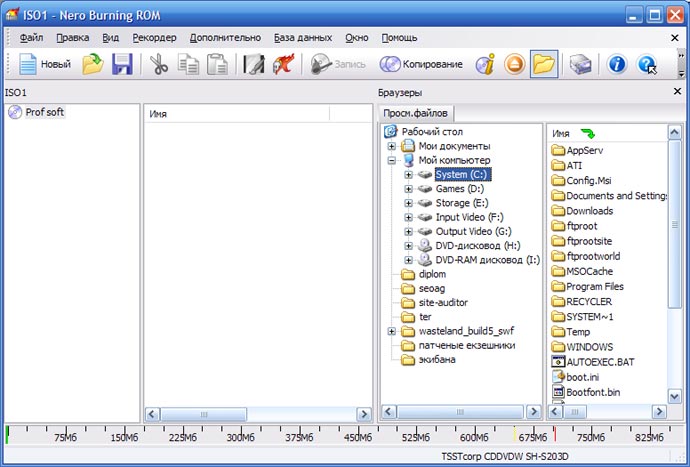Expand the Output Video (G:) drive

point(408,232)
